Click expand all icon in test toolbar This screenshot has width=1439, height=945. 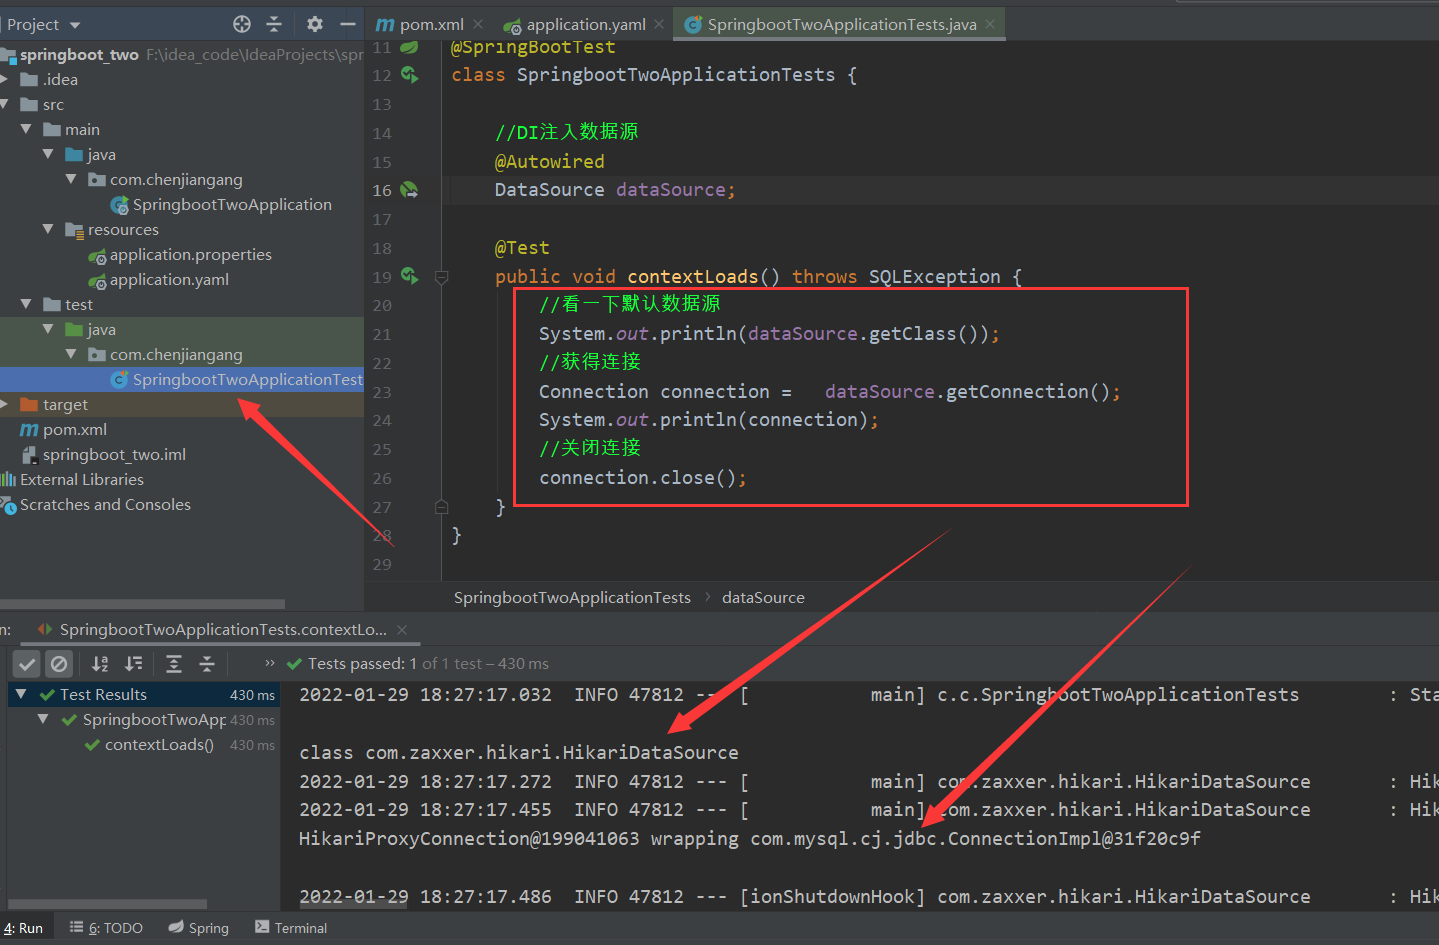coord(173,663)
